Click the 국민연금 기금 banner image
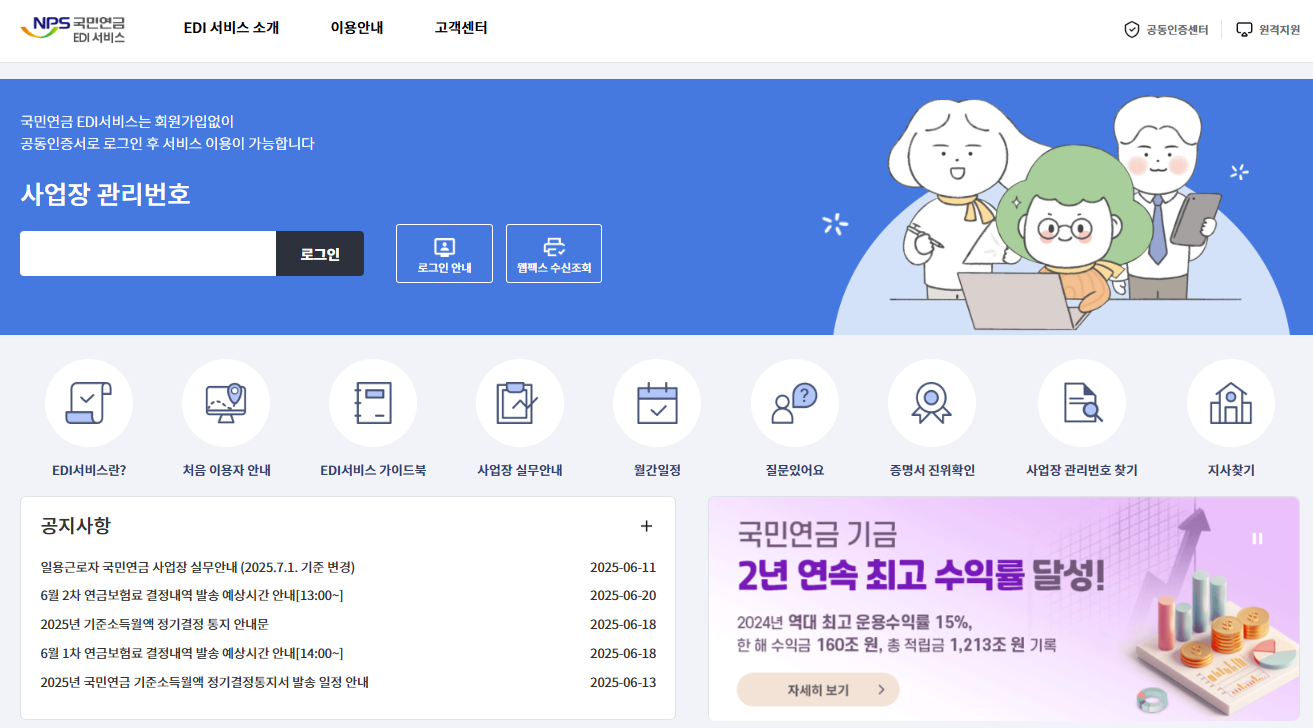This screenshot has width=1313, height=728. pyautogui.click(x=1003, y=609)
